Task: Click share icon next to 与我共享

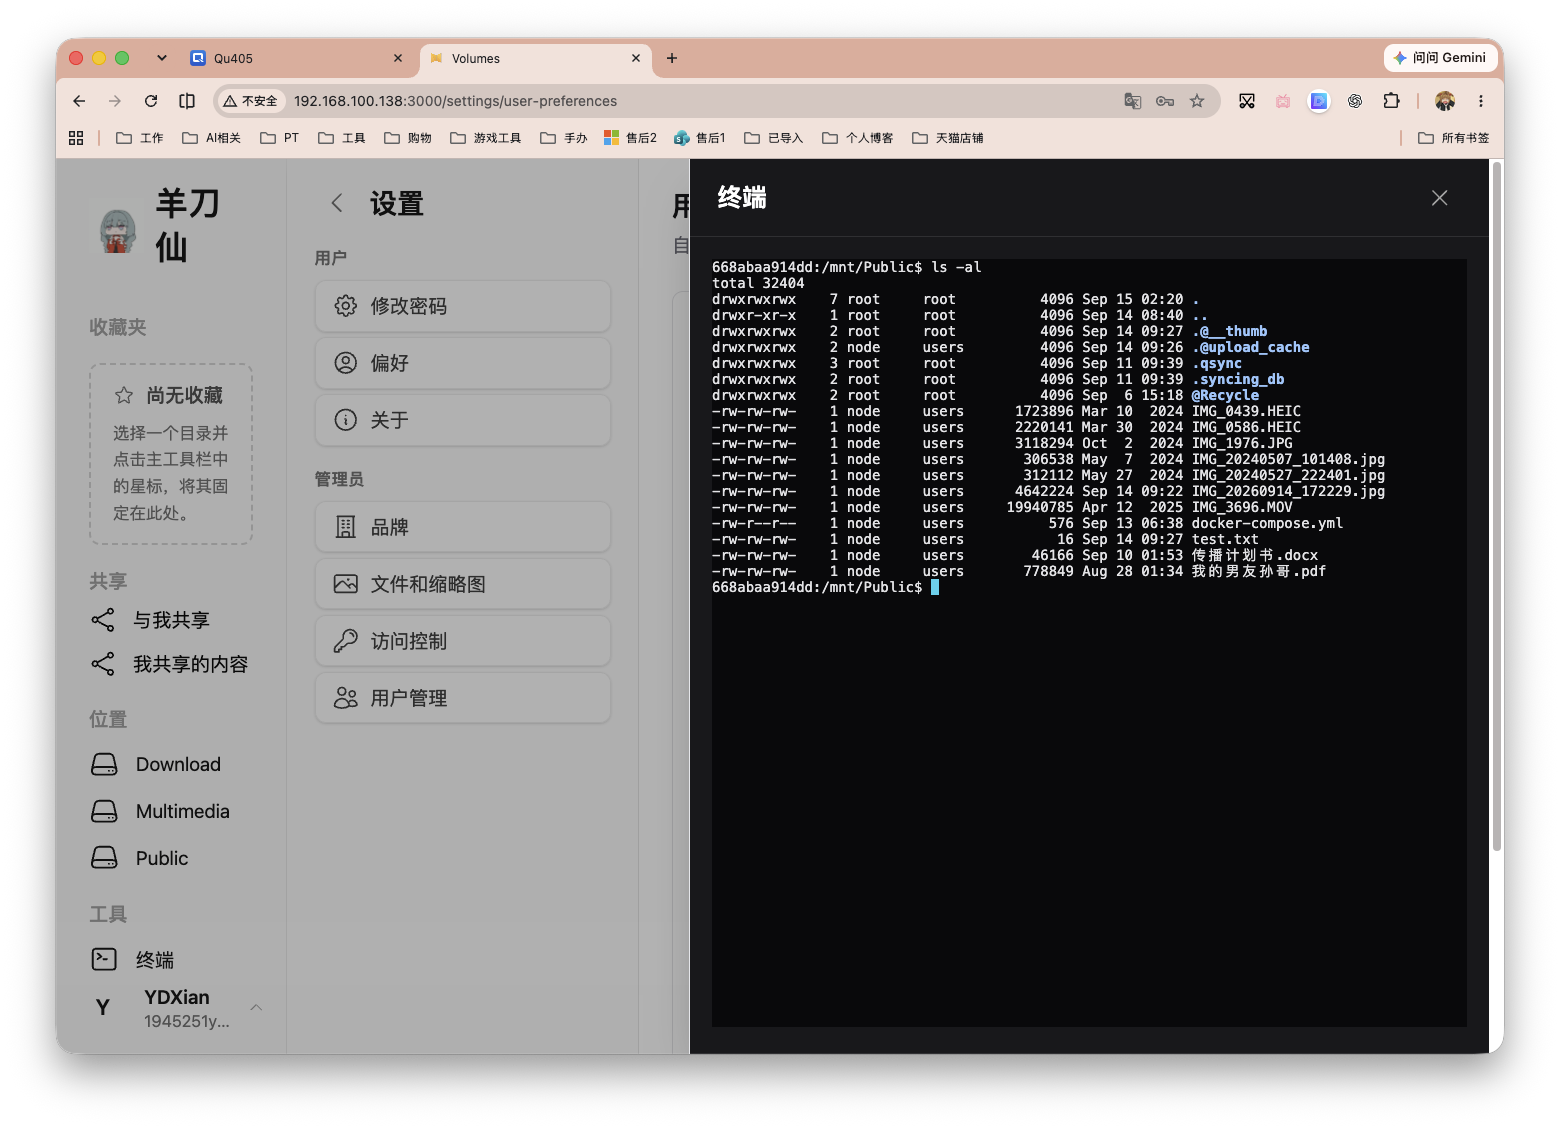Action: pyautogui.click(x=103, y=620)
